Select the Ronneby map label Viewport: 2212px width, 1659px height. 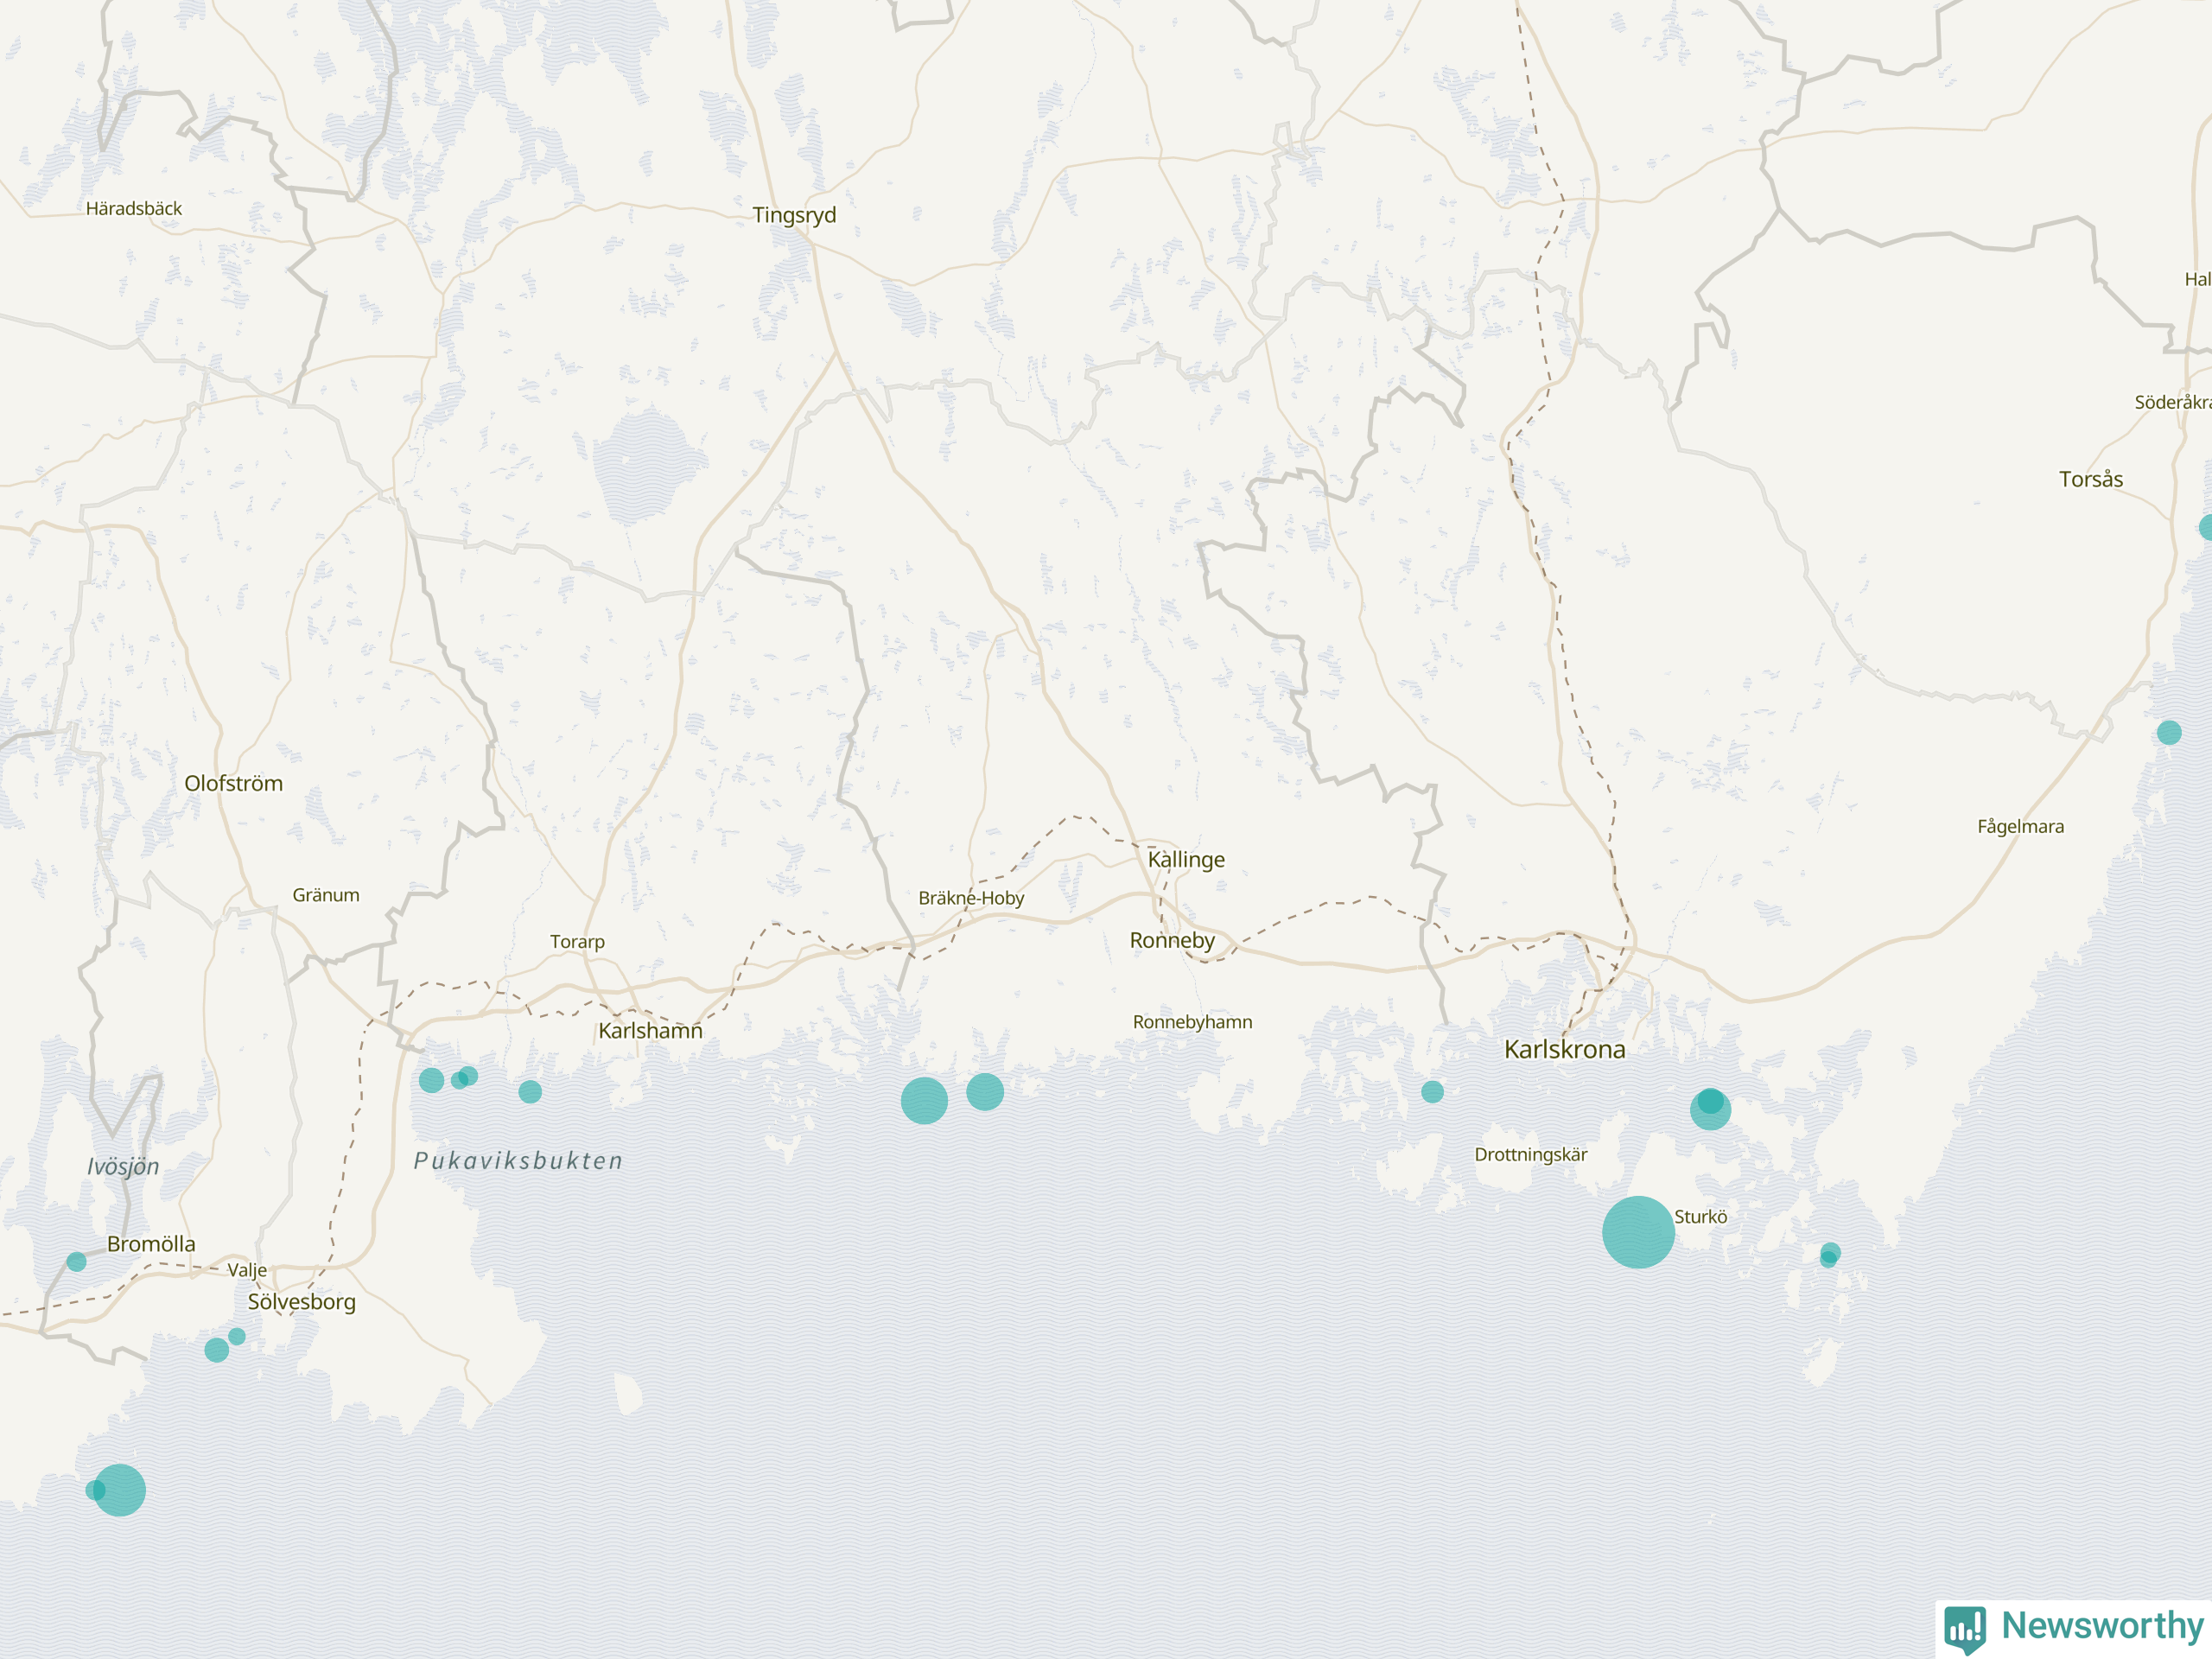point(1172,940)
